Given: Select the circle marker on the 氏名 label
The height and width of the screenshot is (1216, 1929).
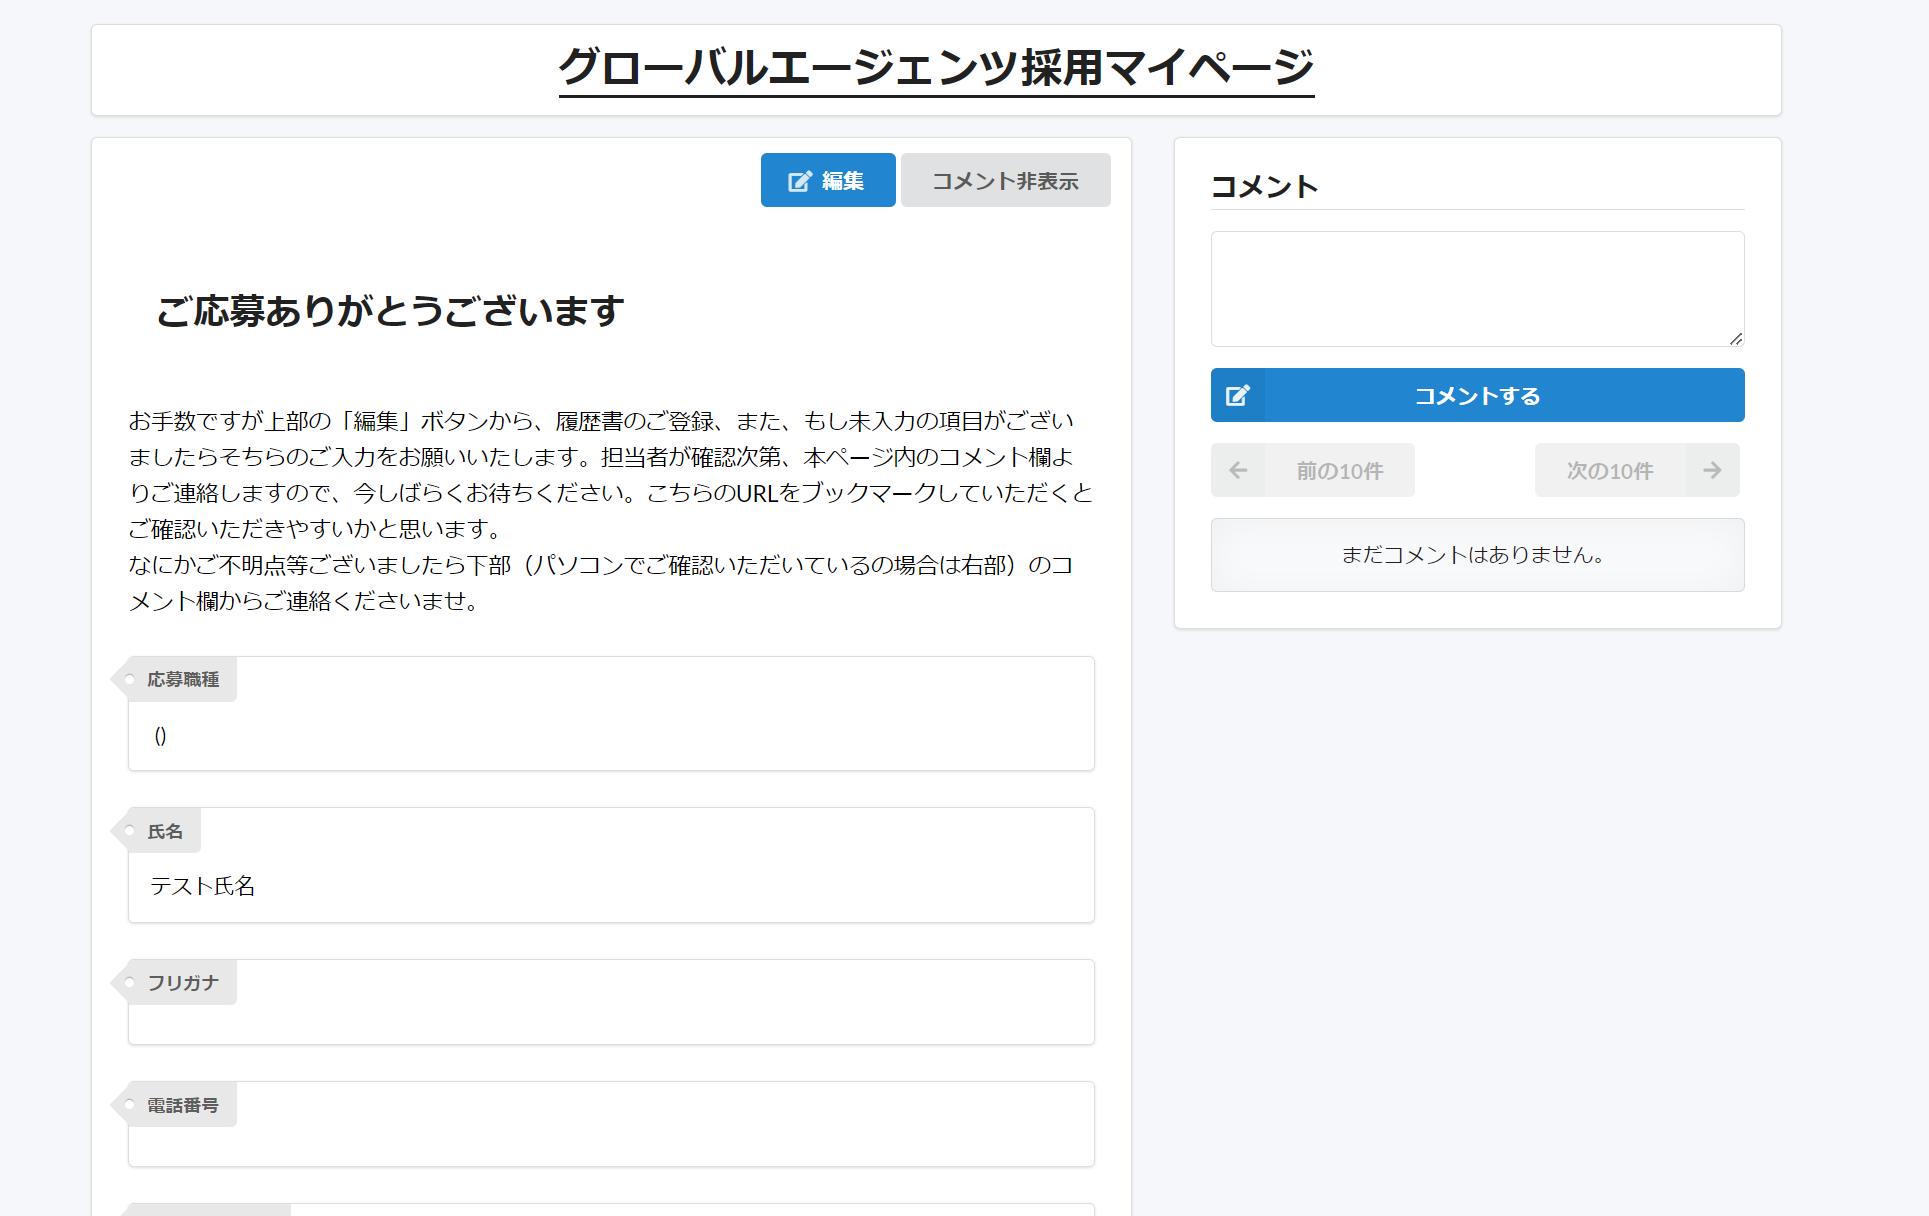Looking at the screenshot, I should (129, 830).
